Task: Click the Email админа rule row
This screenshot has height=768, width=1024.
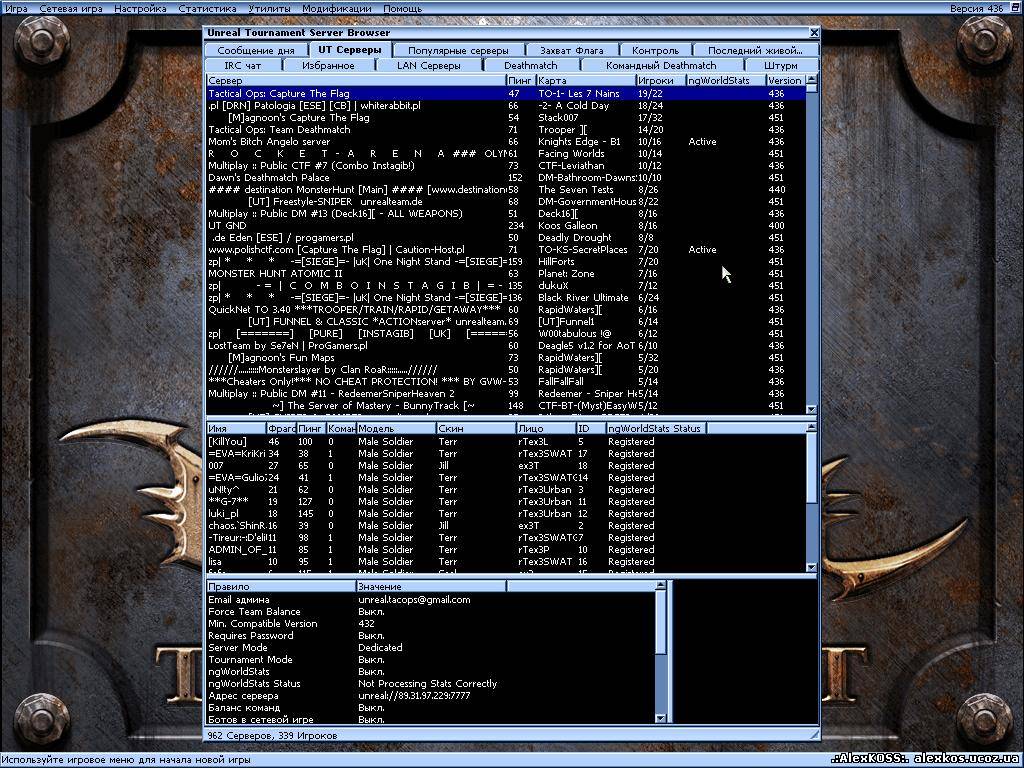Action: pyautogui.click(x=431, y=600)
